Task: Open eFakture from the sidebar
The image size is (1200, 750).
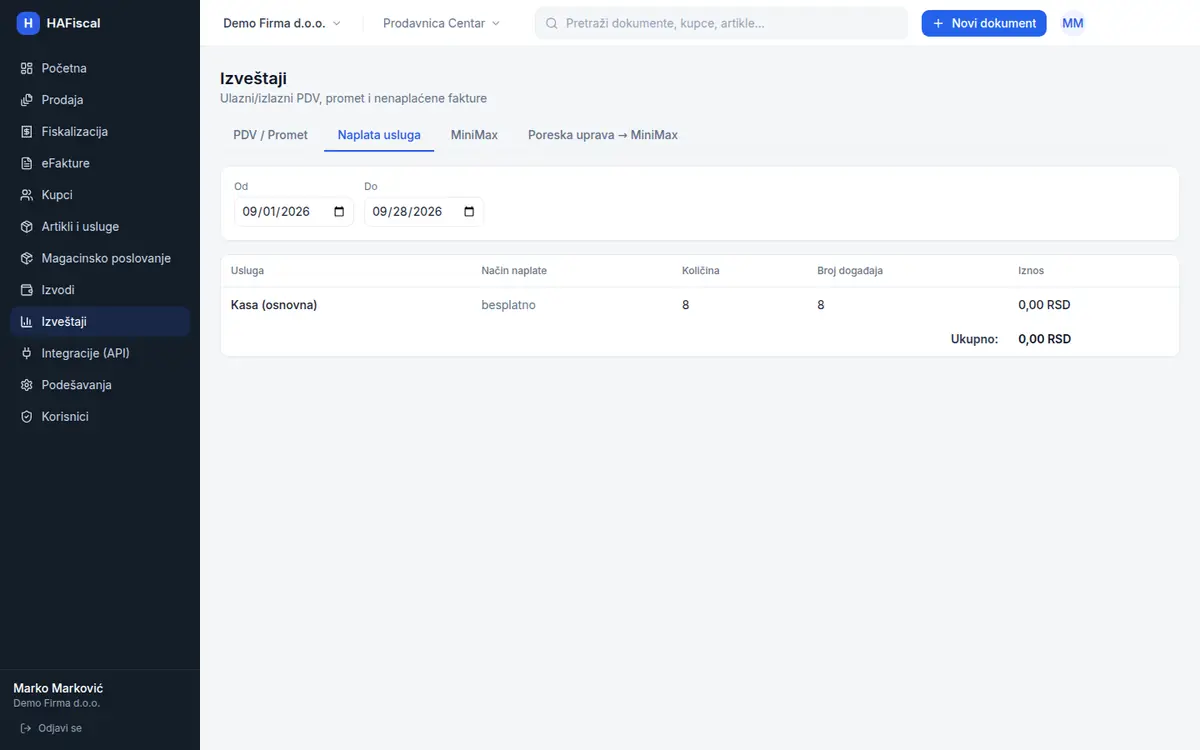Action: (100, 163)
